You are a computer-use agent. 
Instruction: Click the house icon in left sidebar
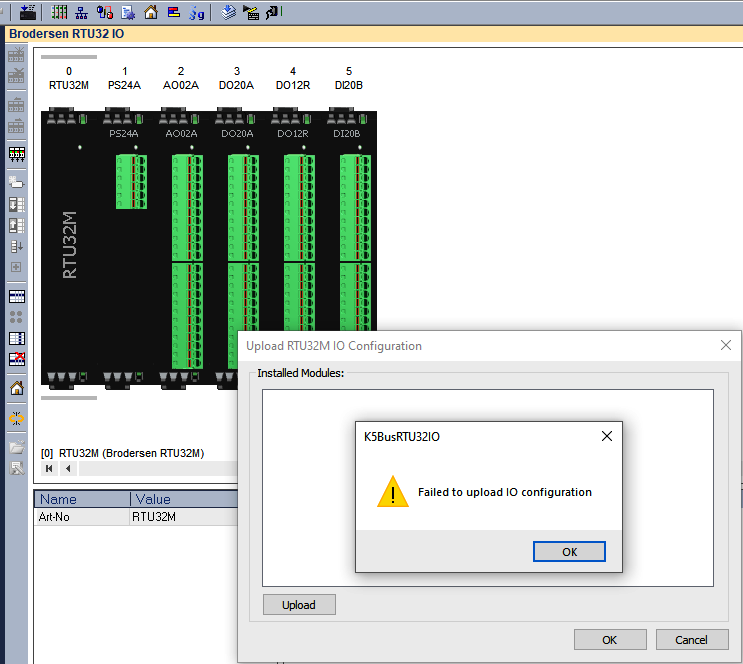point(17,388)
